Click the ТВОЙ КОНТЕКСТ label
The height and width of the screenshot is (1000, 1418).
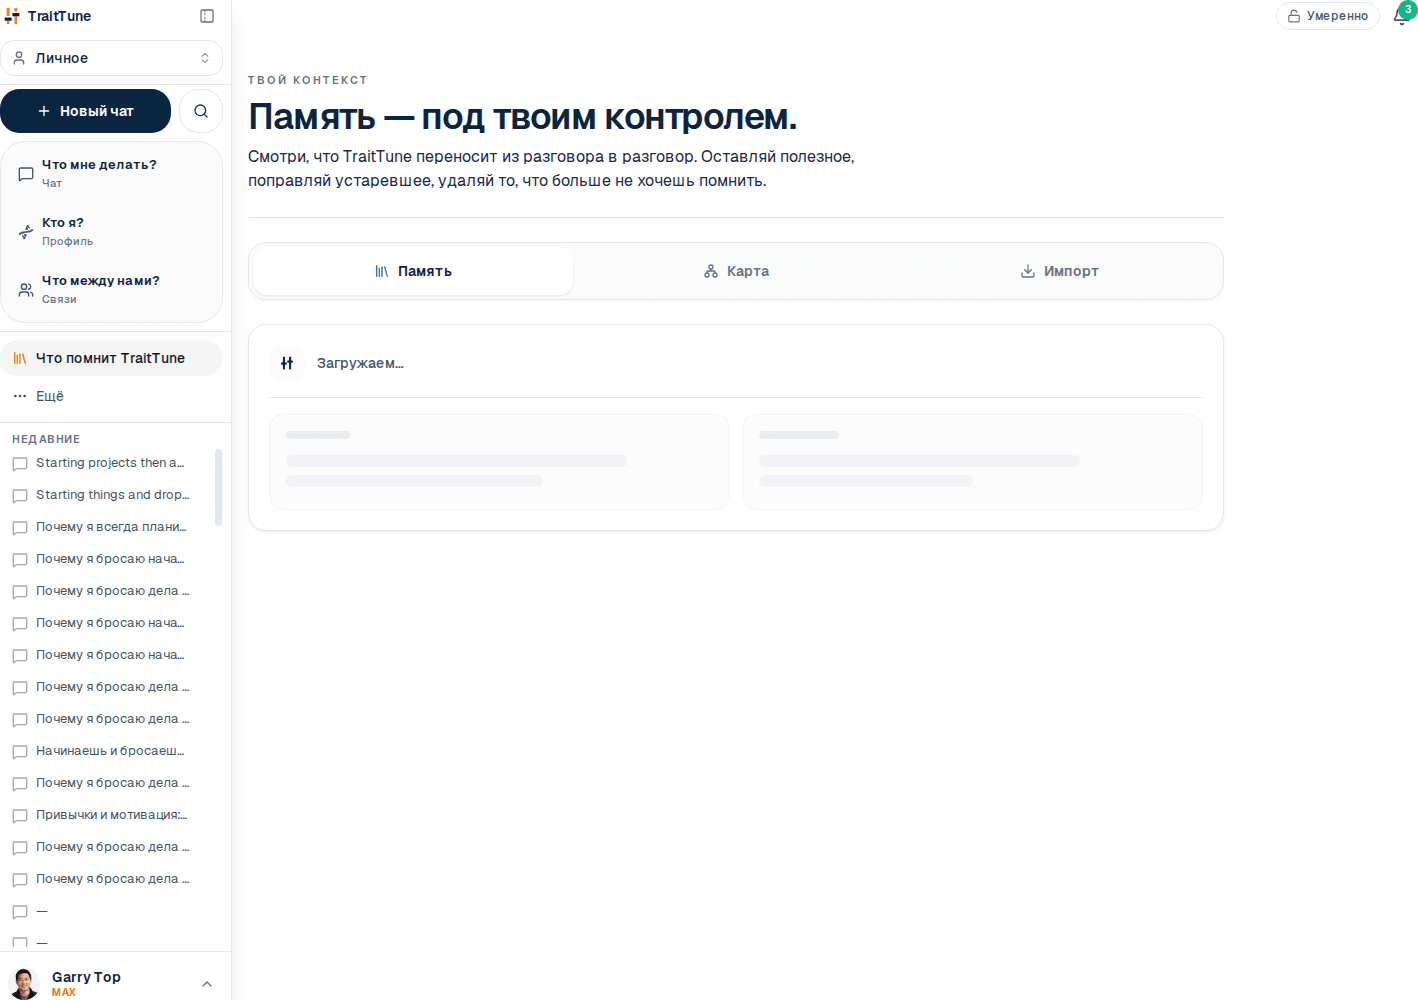308,80
